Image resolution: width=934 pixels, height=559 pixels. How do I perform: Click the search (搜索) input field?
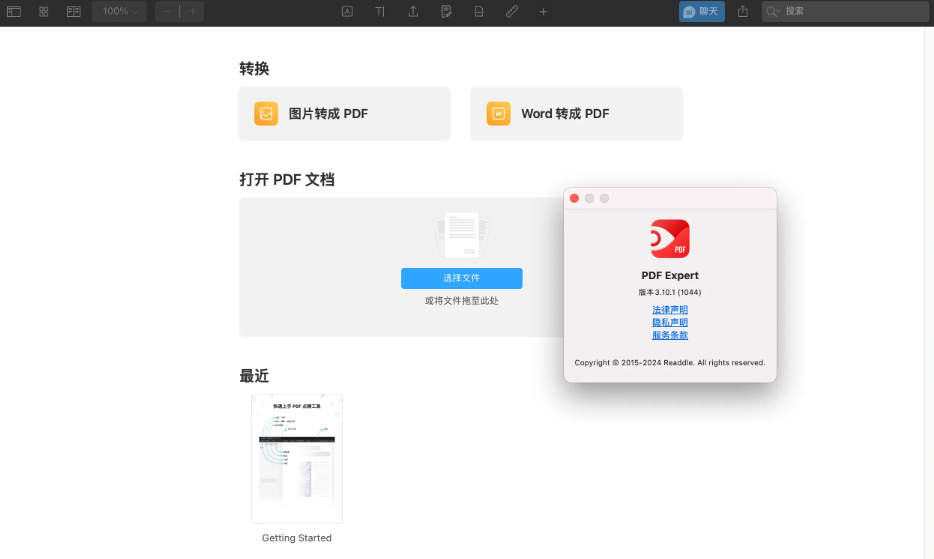pyautogui.click(x=845, y=11)
